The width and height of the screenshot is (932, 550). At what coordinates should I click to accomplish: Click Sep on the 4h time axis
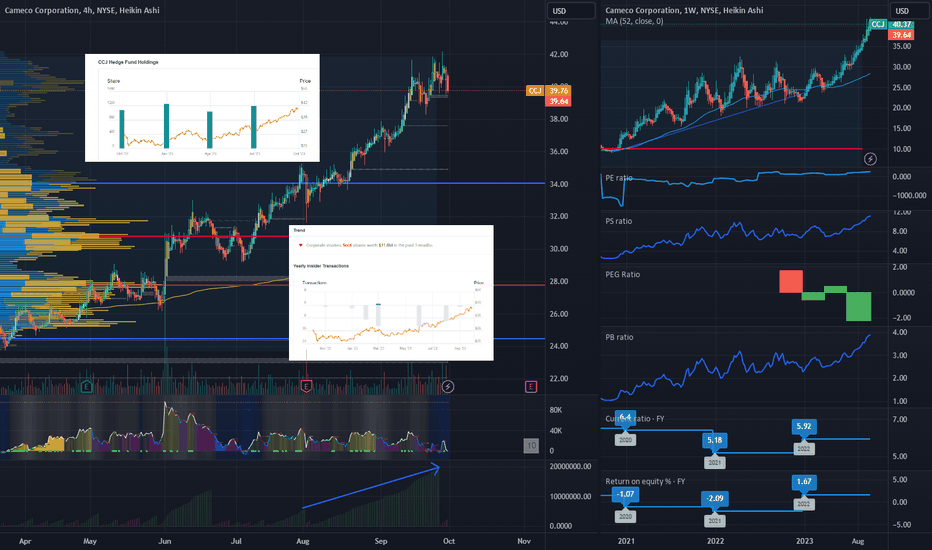[380, 541]
